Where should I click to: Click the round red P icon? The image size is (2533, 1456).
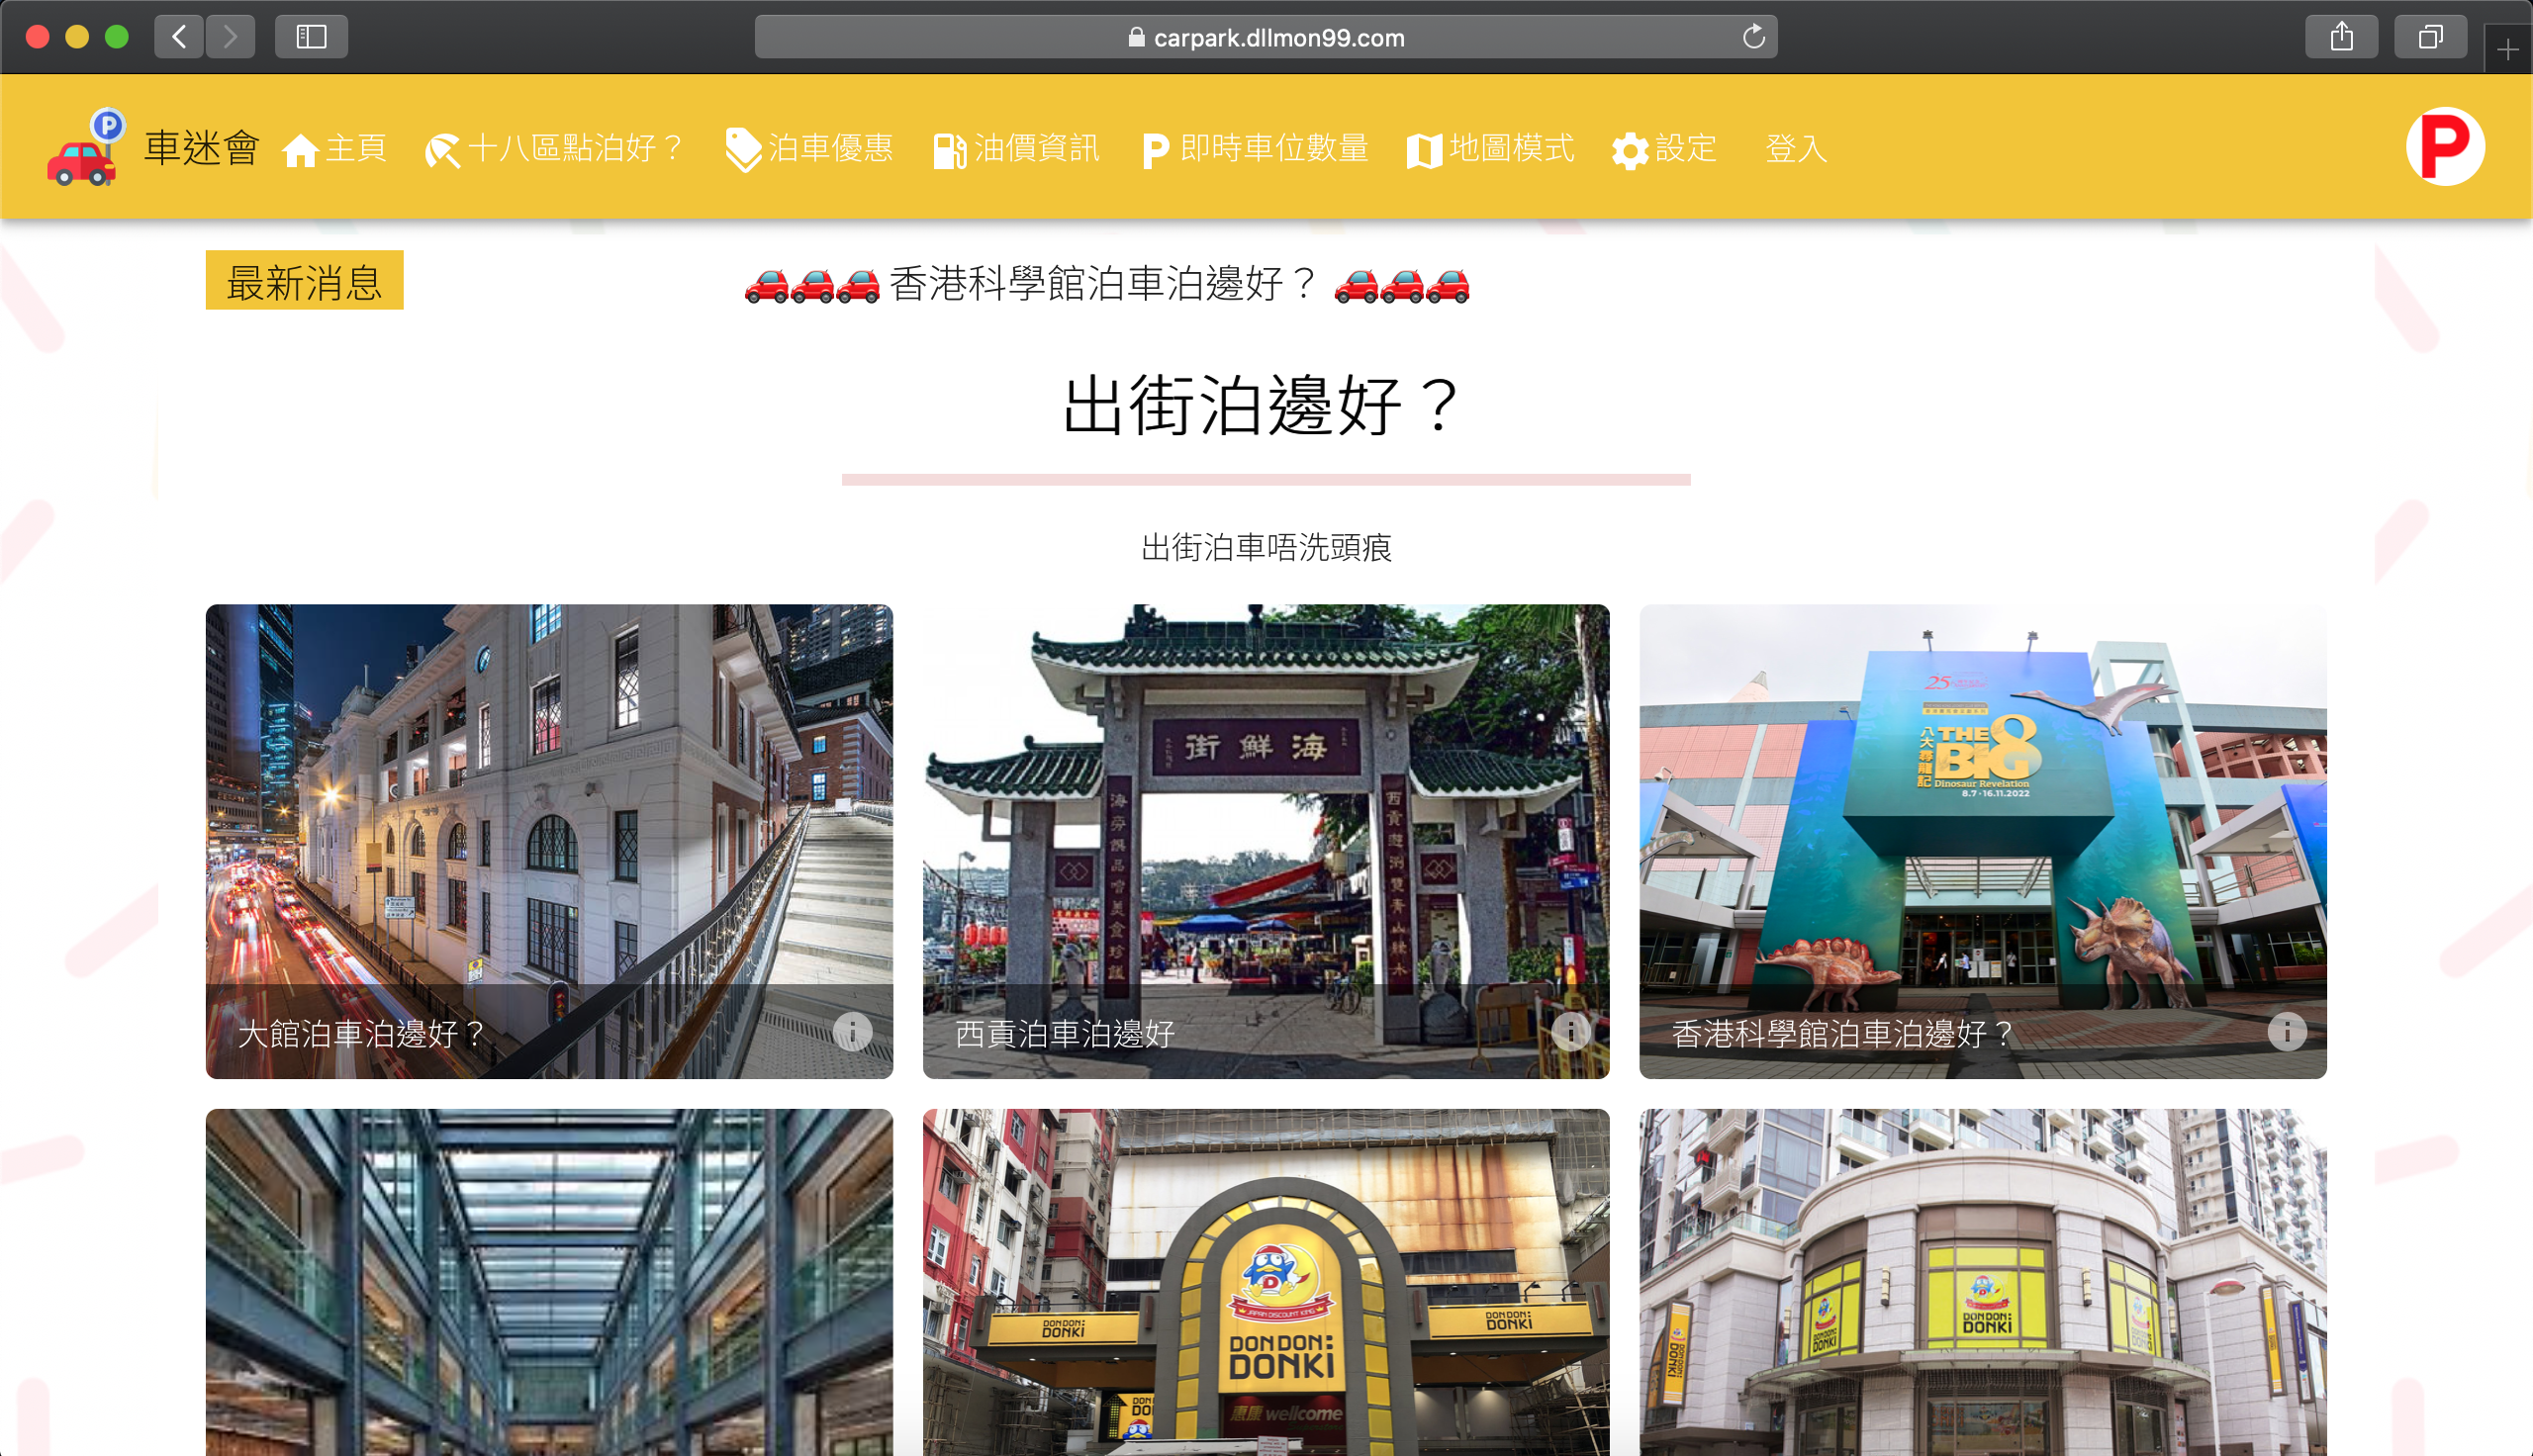(x=2444, y=147)
